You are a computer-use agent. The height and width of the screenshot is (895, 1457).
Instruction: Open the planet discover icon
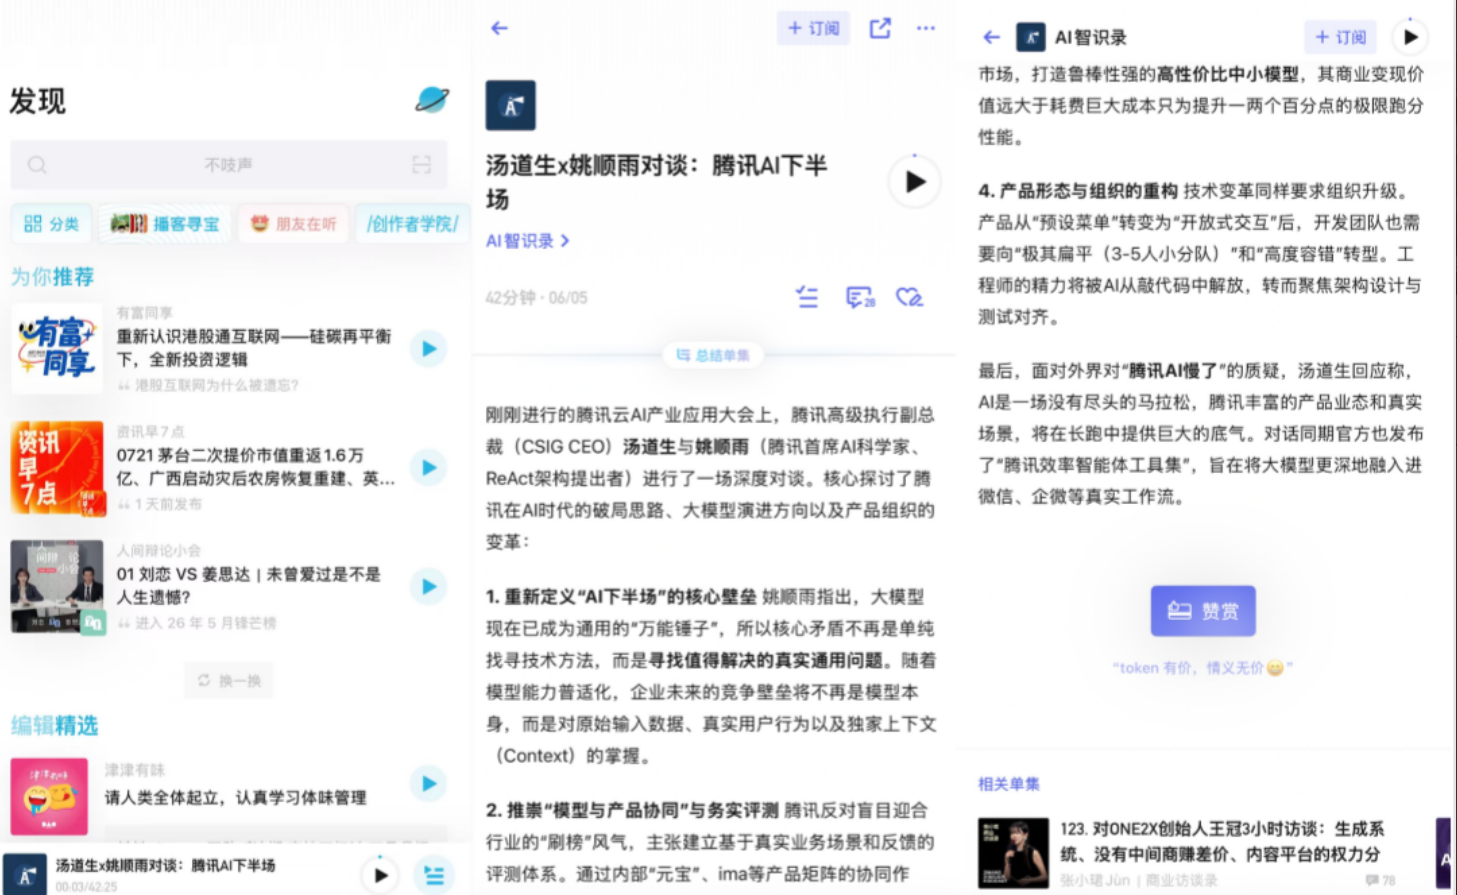432,100
